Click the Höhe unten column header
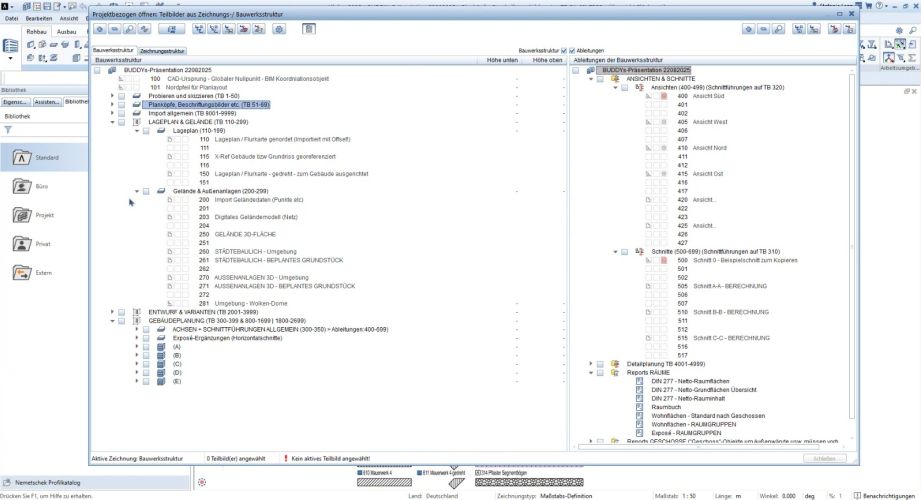Image resolution: width=921 pixels, height=500 pixels. coord(501,60)
